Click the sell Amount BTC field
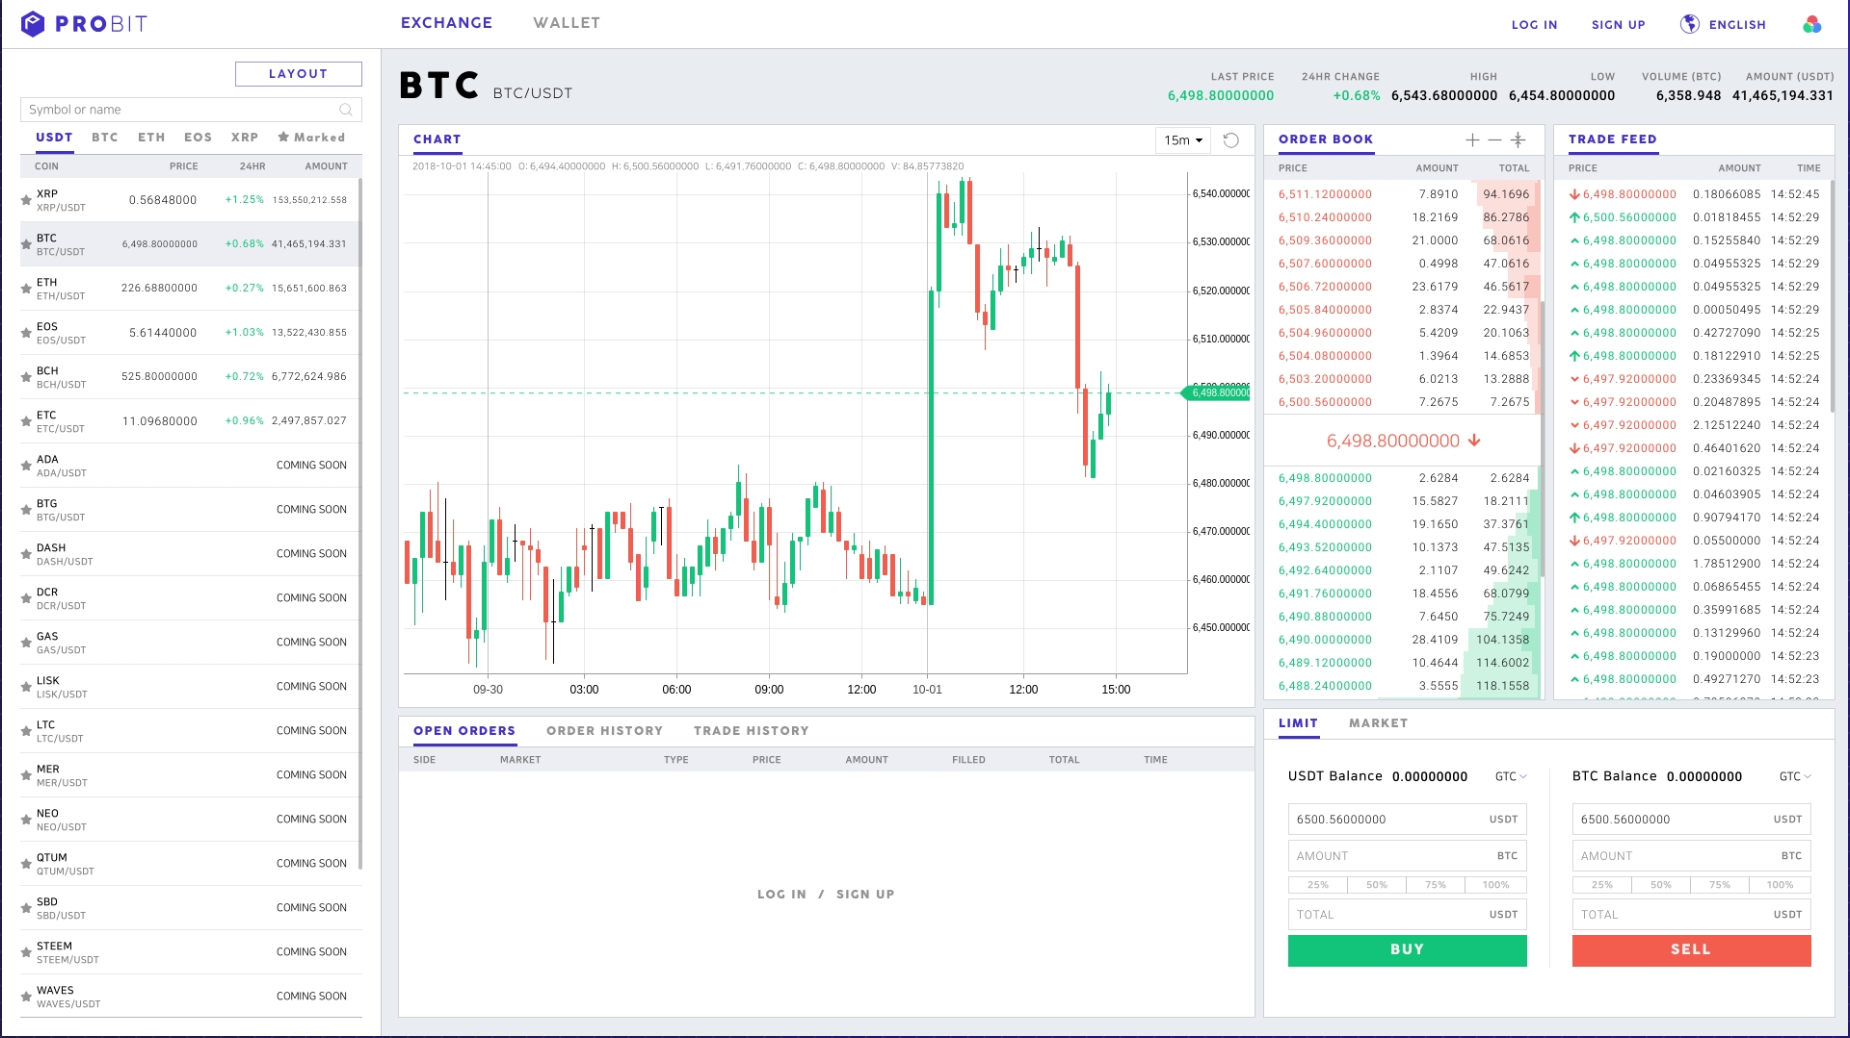This screenshot has width=1850, height=1038. pyautogui.click(x=1691, y=856)
